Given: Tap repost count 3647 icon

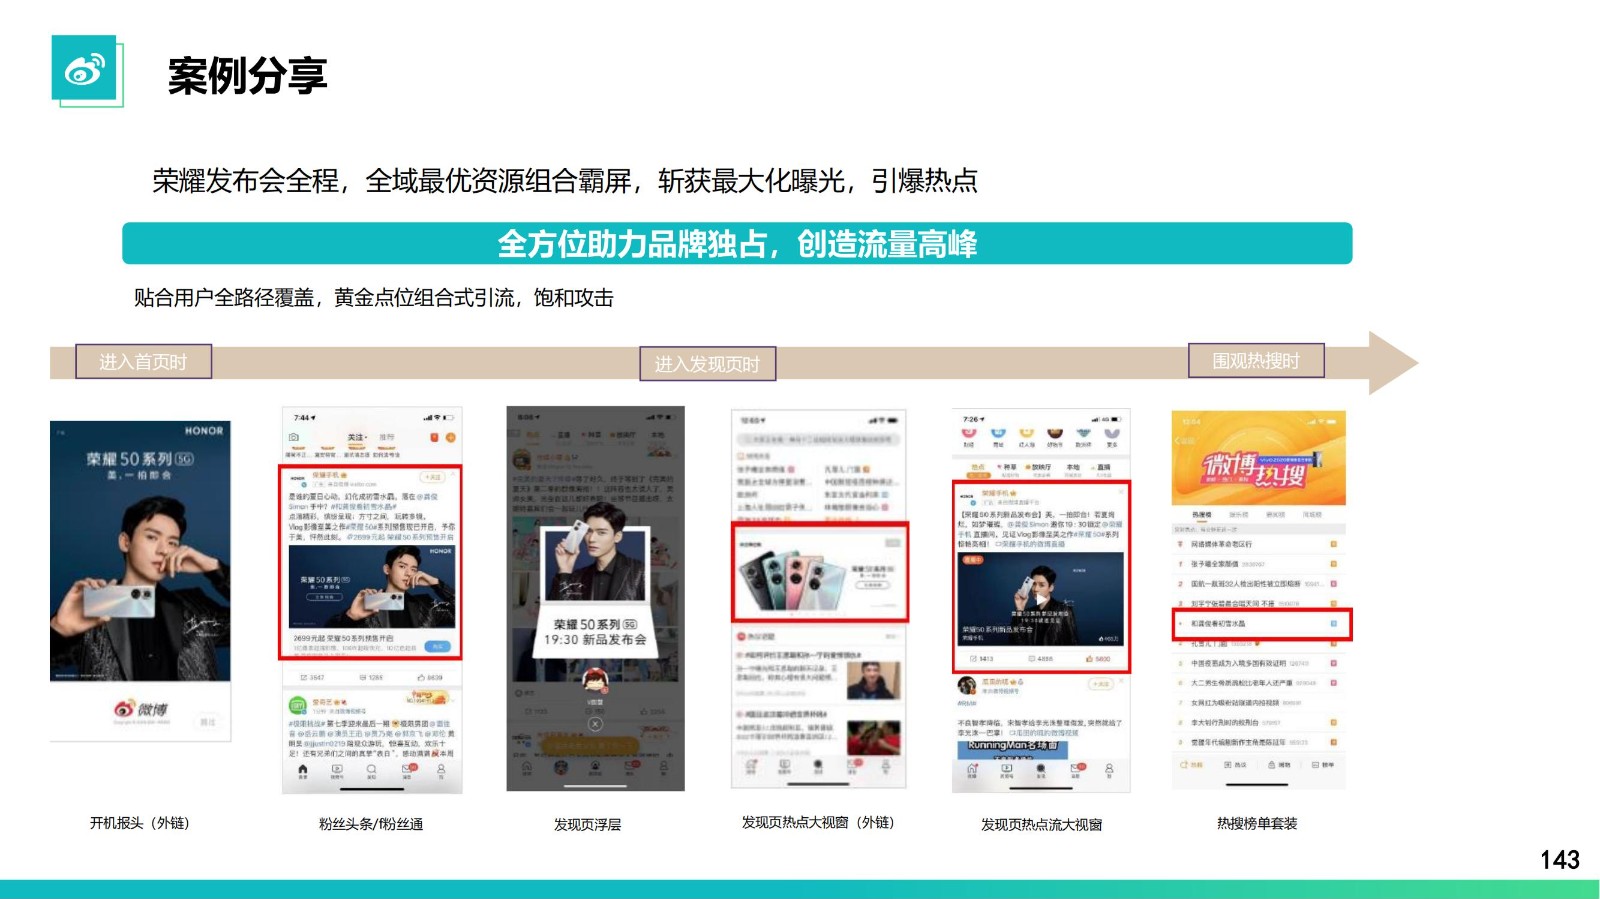Looking at the screenshot, I should [x=312, y=678].
